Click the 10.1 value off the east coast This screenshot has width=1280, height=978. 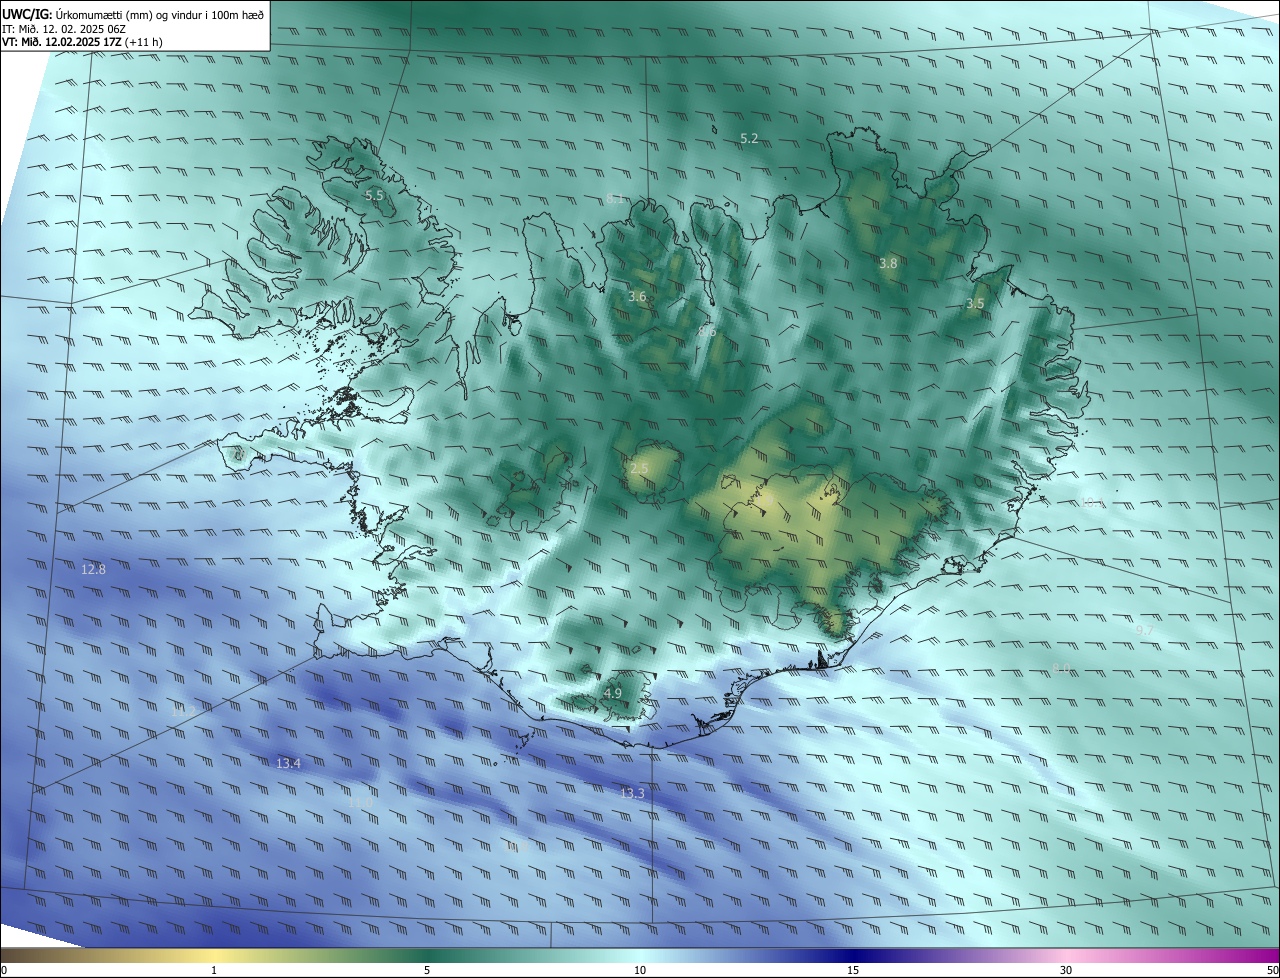(1092, 503)
